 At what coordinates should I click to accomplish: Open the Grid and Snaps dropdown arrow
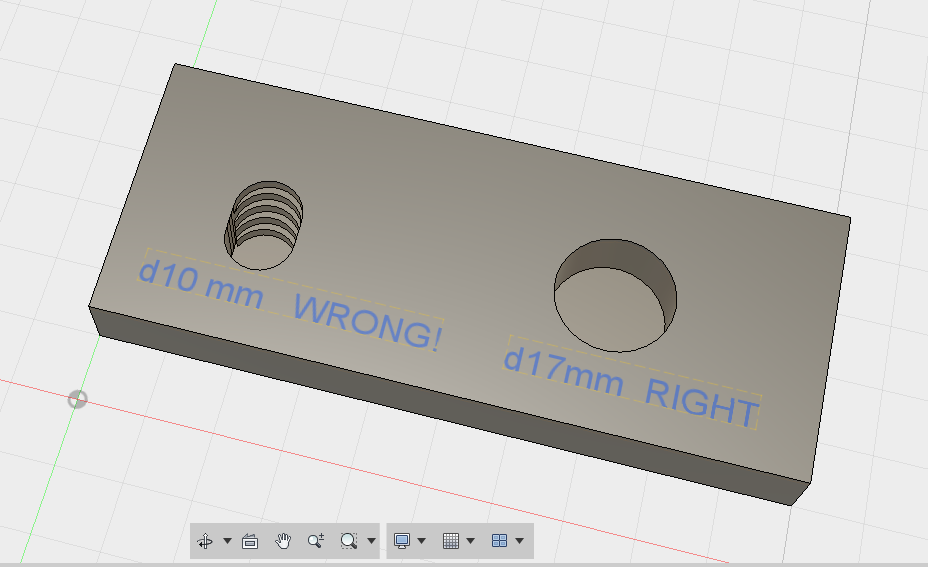point(470,541)
